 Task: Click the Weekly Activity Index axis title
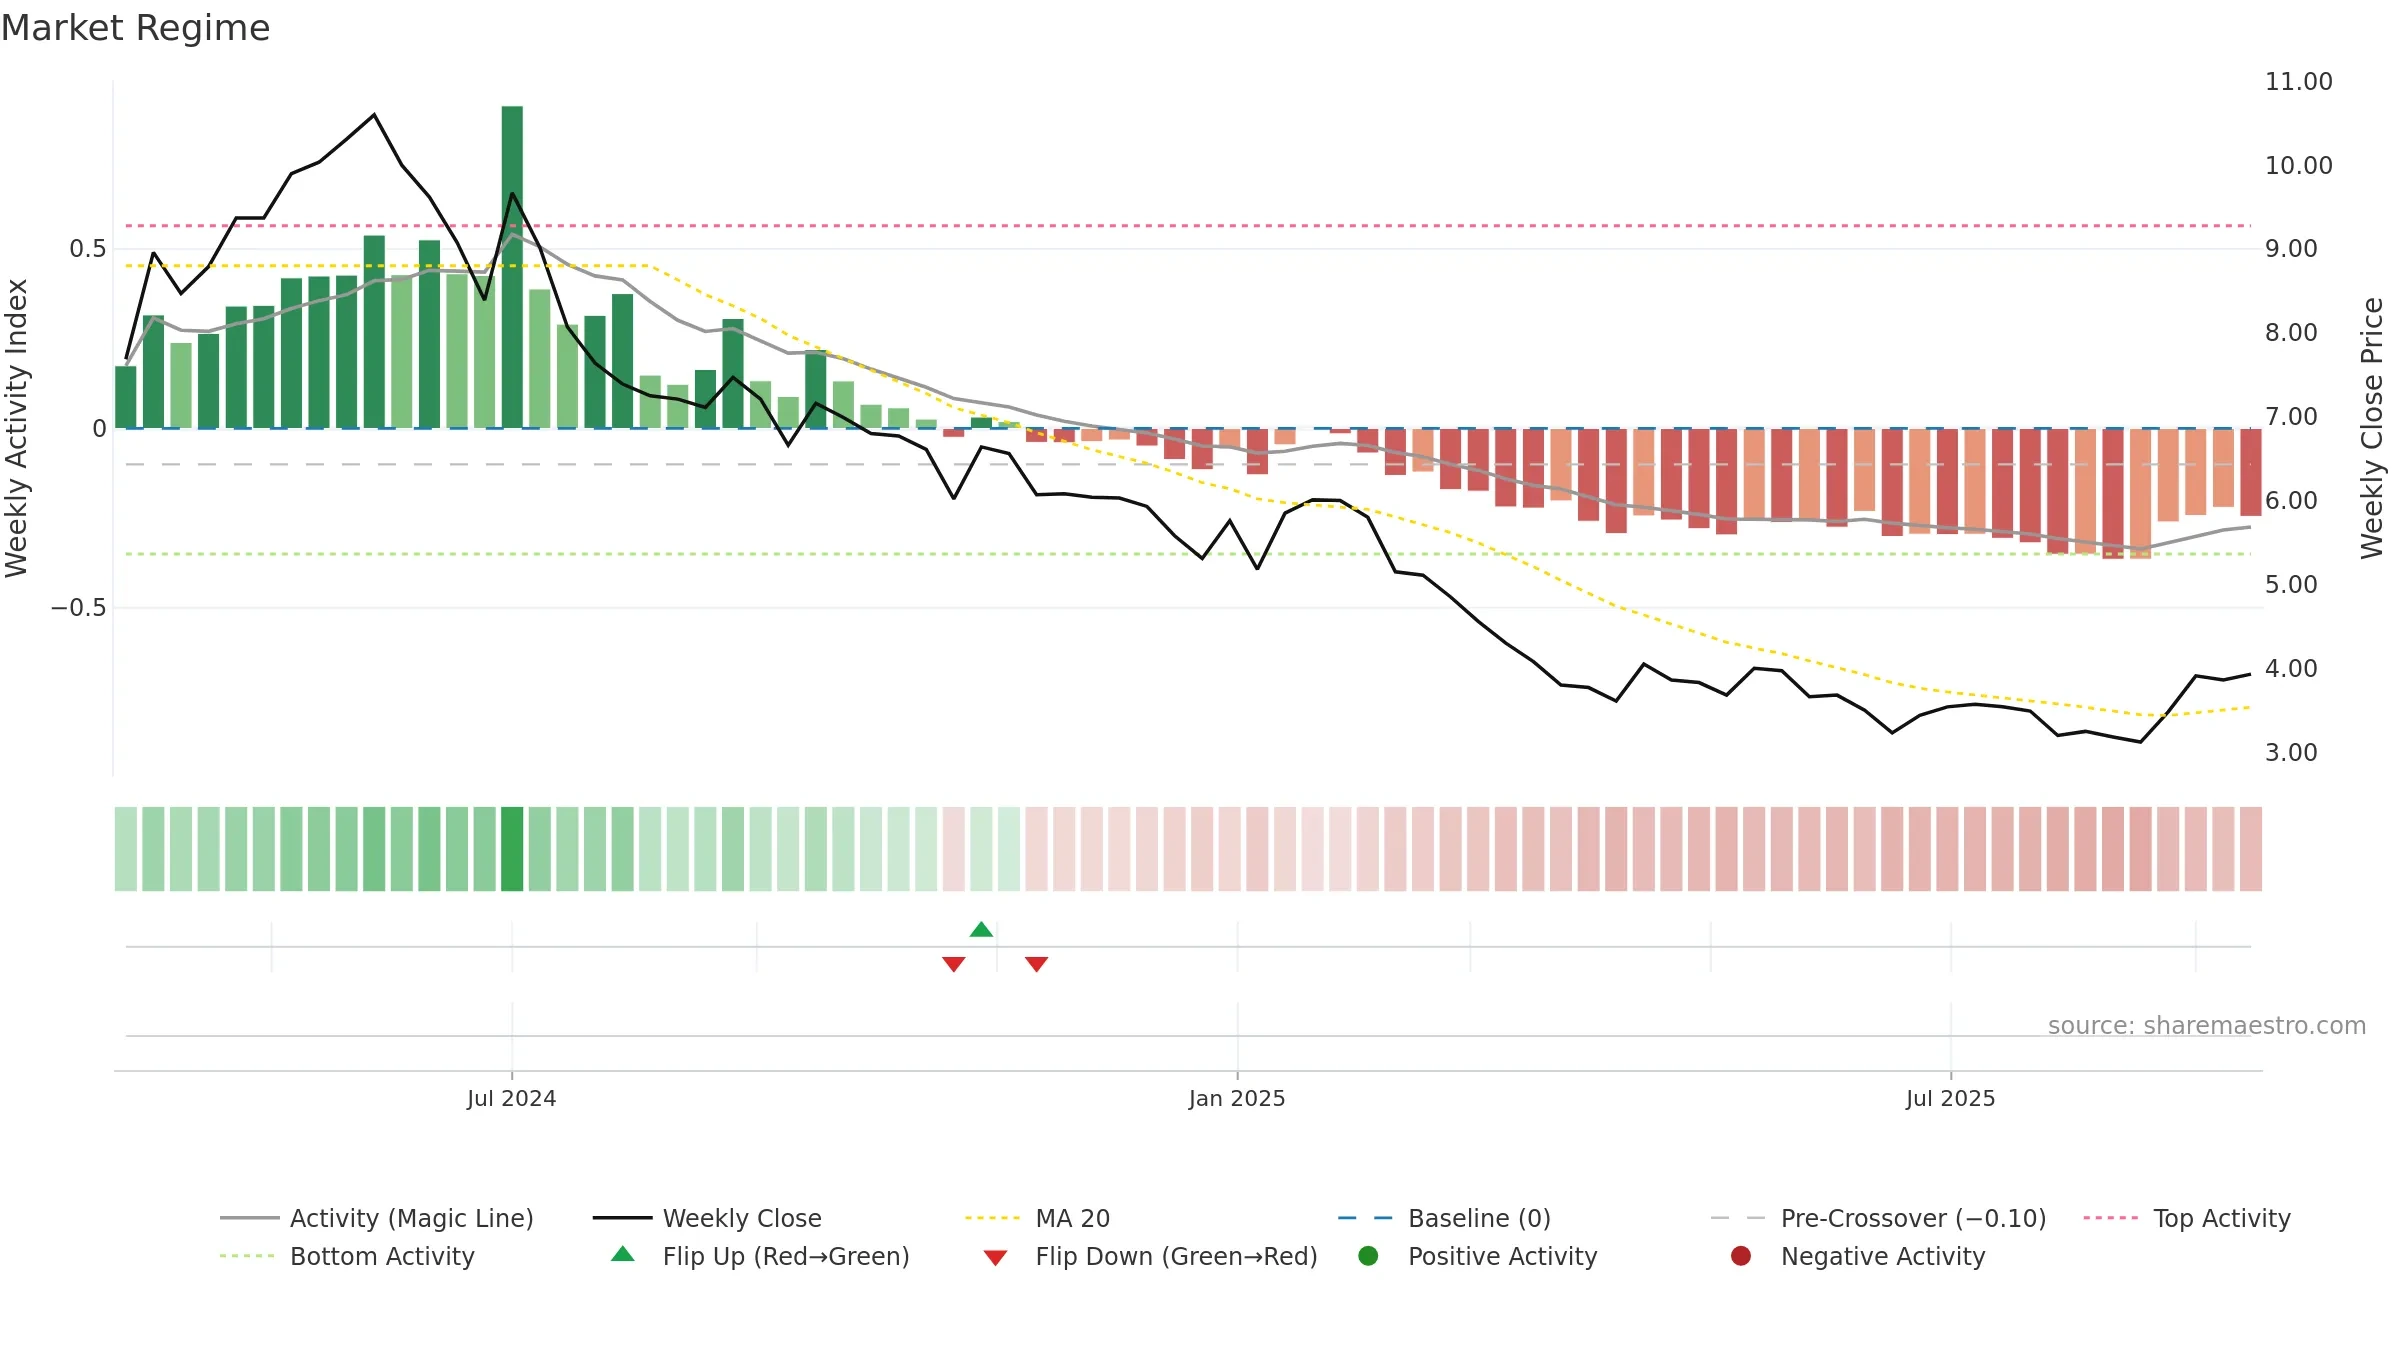(x=17, y=428)
